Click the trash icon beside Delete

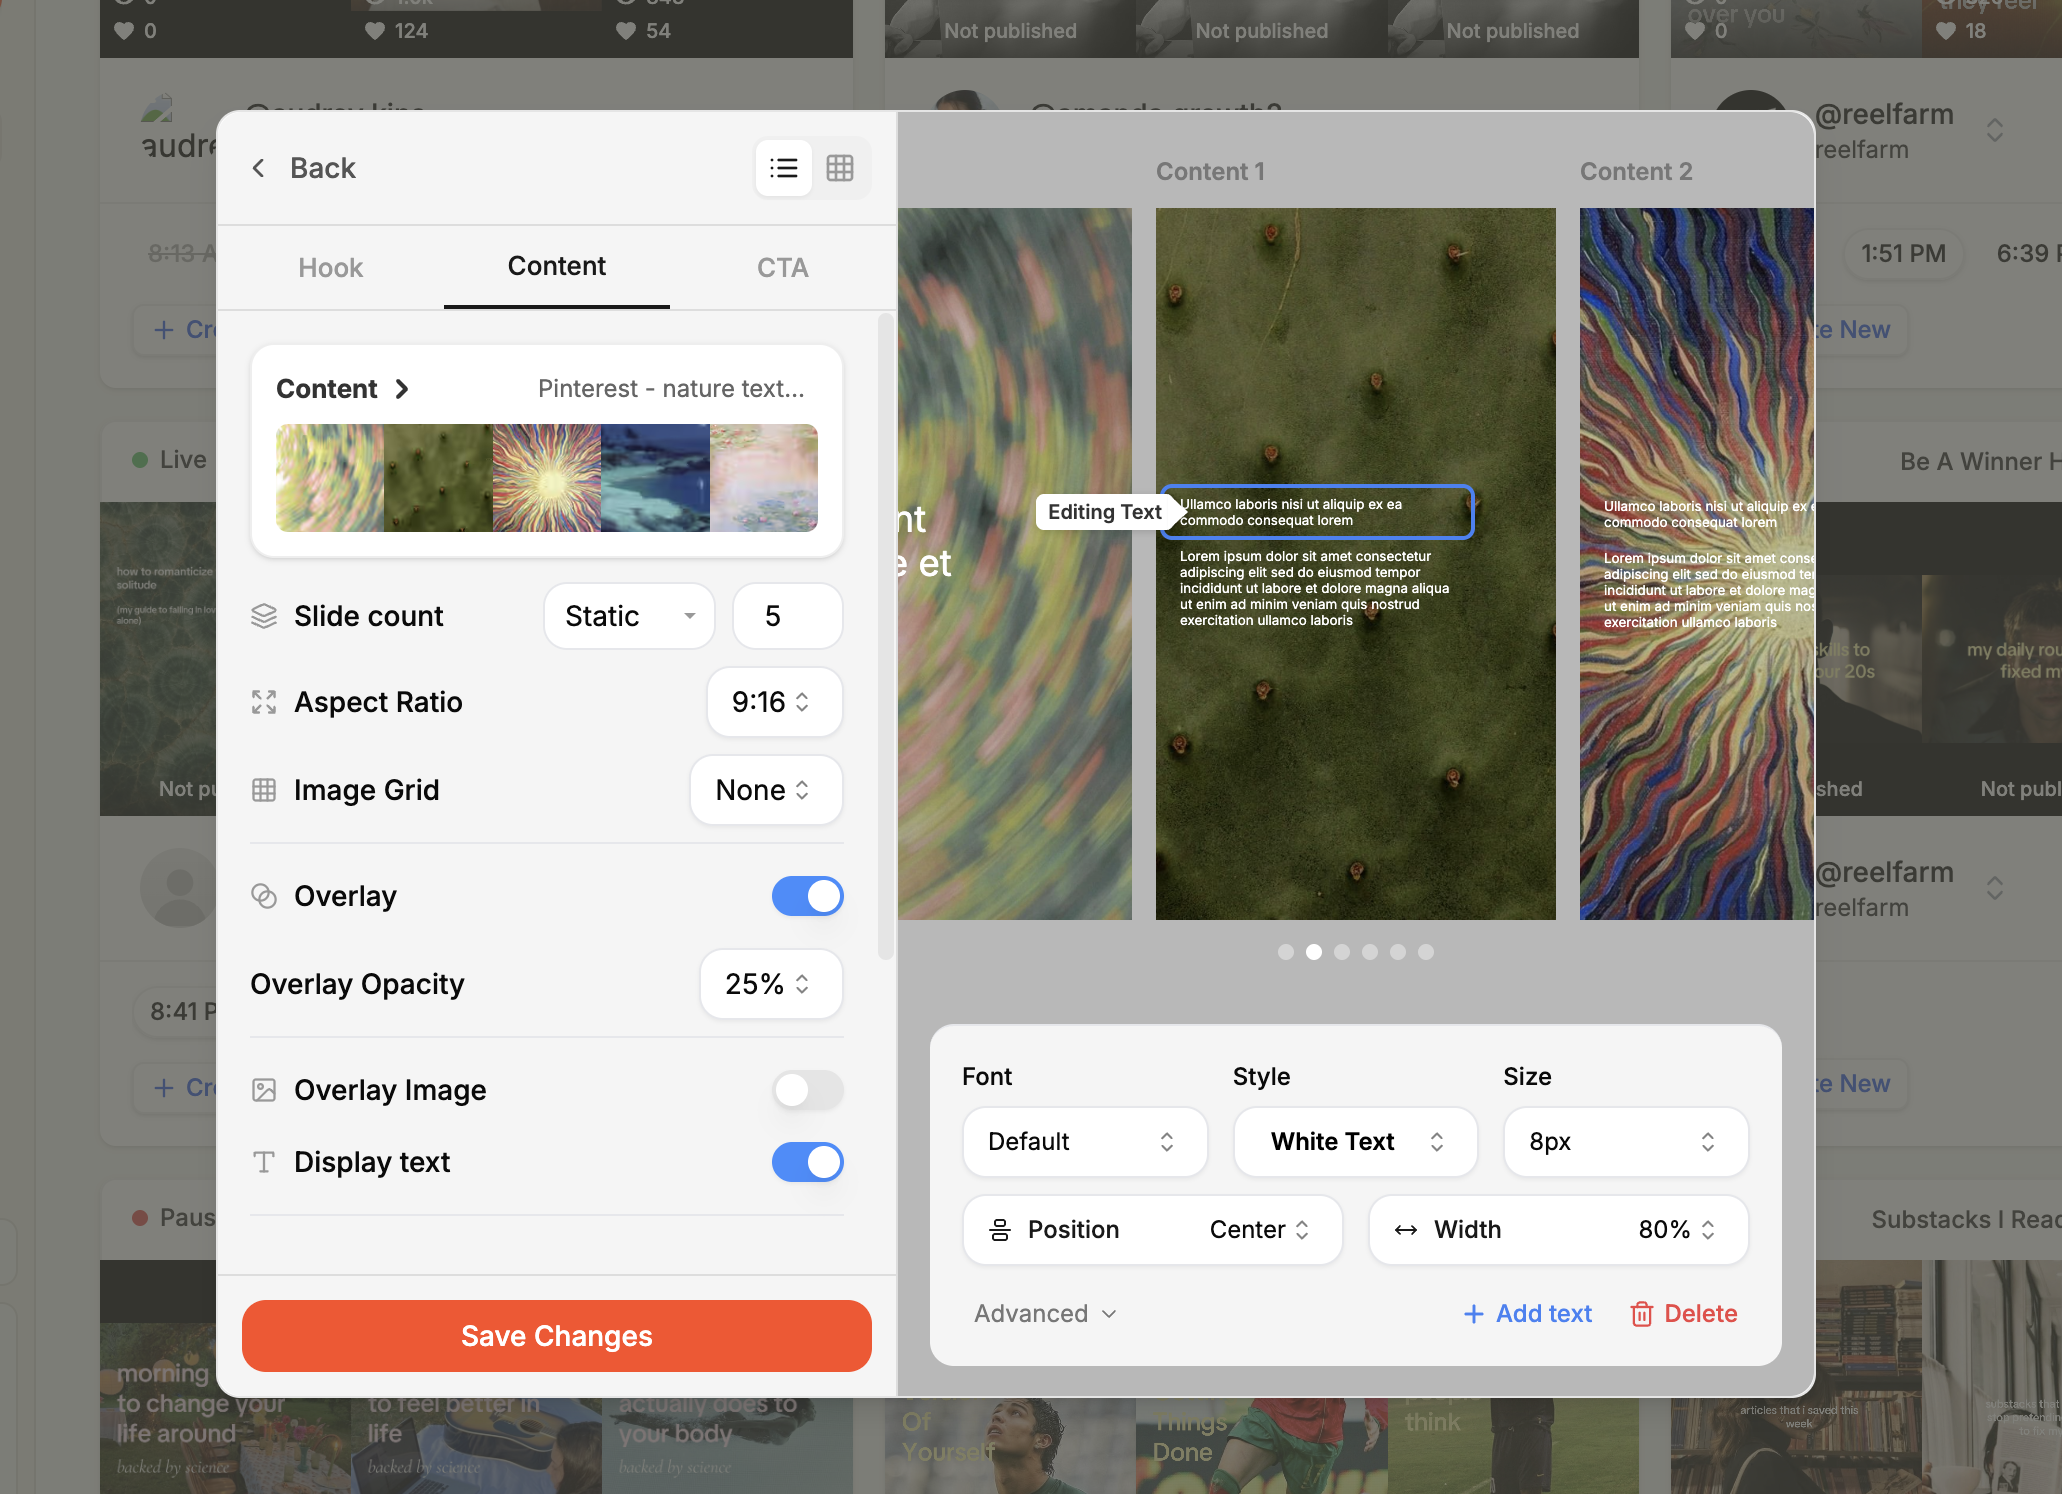click(x=1642, y=1314)
